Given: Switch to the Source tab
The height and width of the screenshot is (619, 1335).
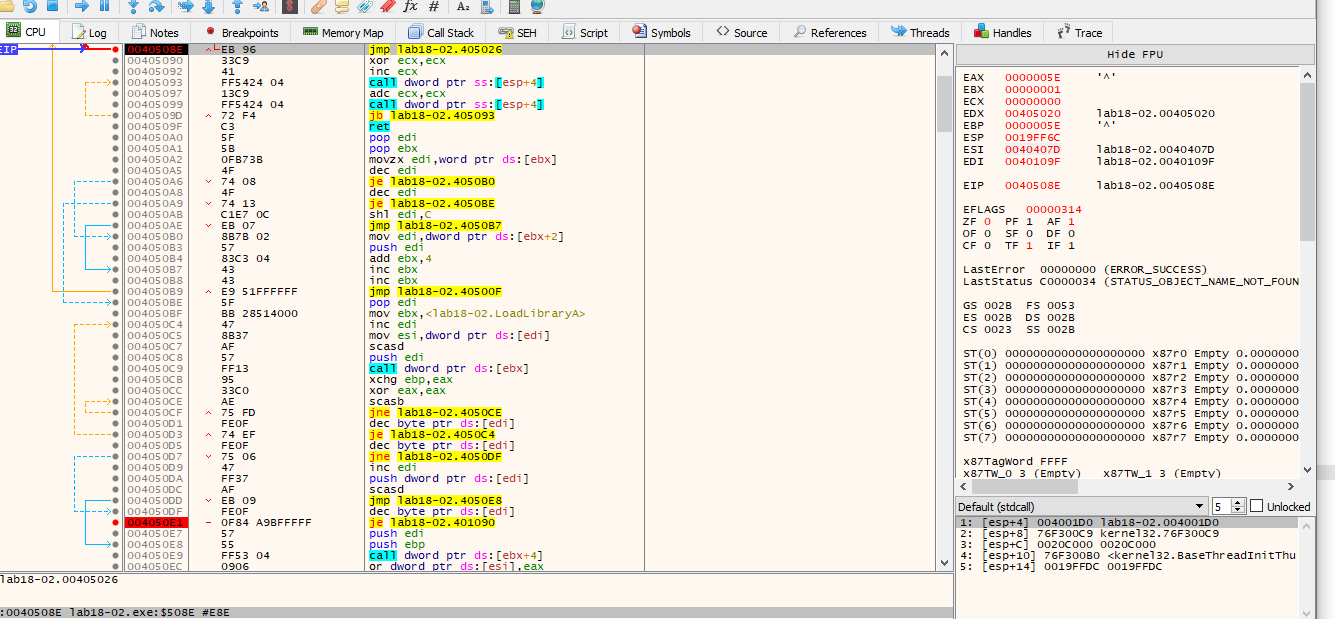Looking at the screenshot, I should [741, 32].
